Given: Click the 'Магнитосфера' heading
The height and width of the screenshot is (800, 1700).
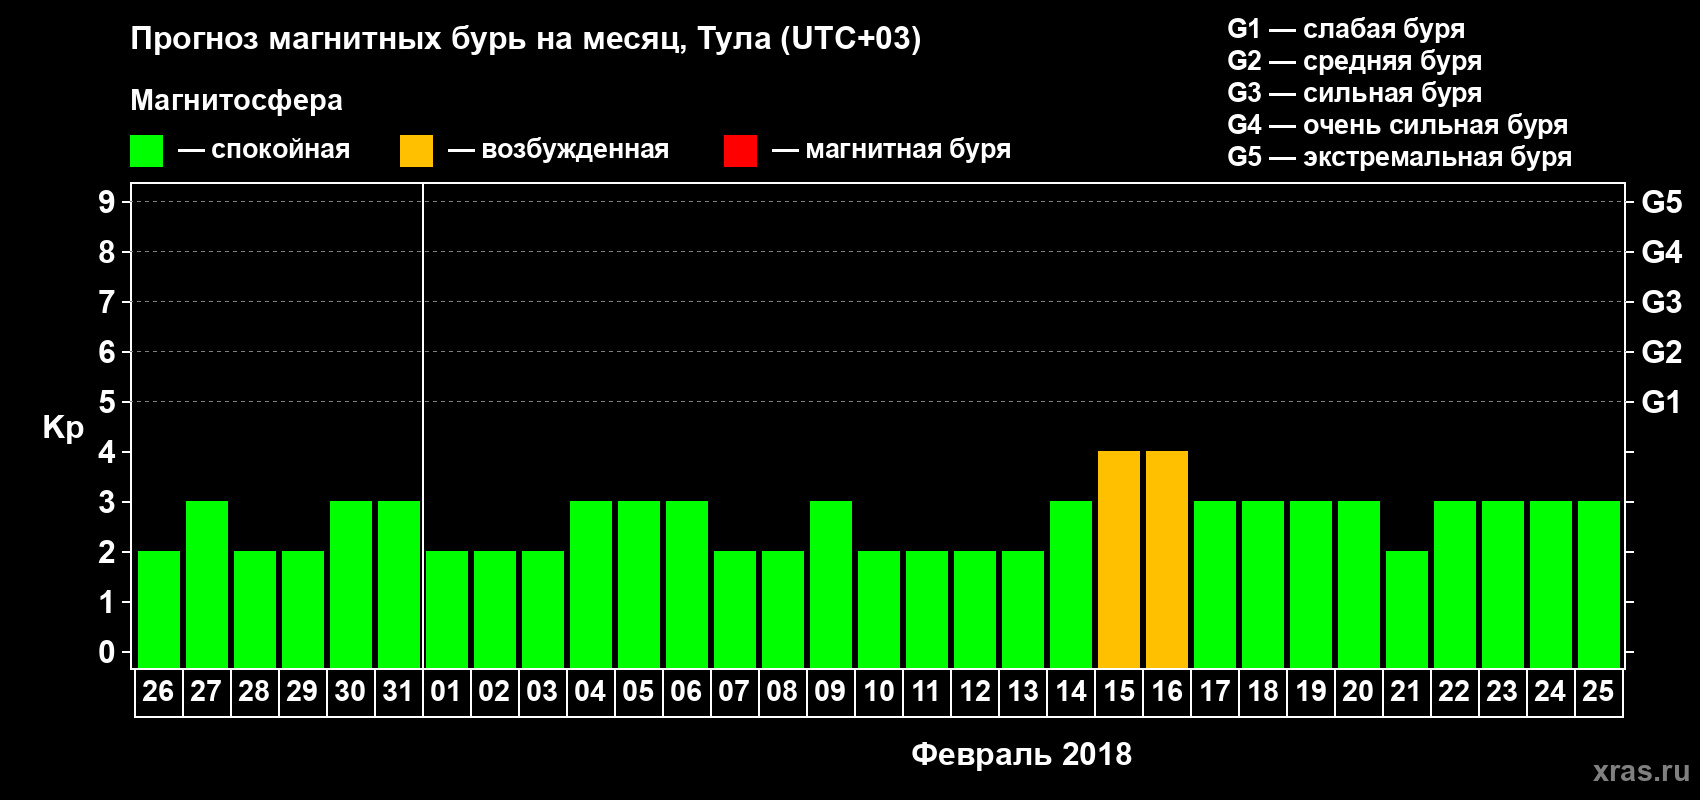Looking at the screenshot, I should point(236,101).
